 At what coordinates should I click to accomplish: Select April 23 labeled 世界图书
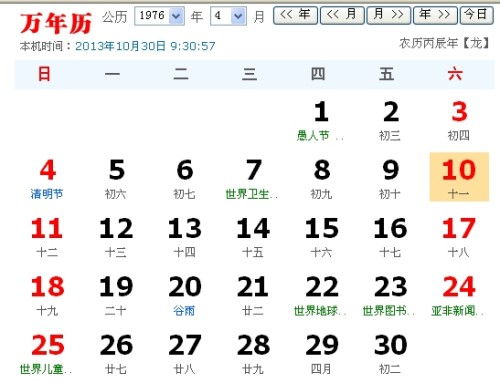coord(390,296)
